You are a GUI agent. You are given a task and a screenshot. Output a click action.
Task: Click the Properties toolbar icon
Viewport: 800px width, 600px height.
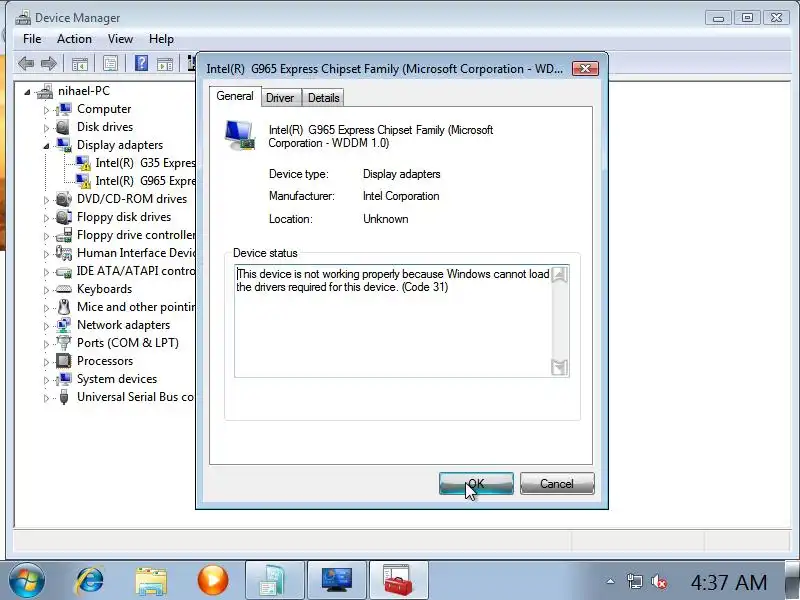pyautogui.click(x=110, y=64)
